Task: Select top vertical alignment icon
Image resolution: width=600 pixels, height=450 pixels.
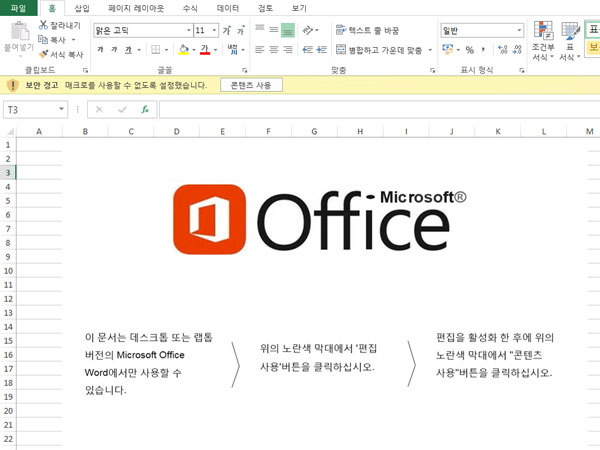Action: [x=260, y=29]
